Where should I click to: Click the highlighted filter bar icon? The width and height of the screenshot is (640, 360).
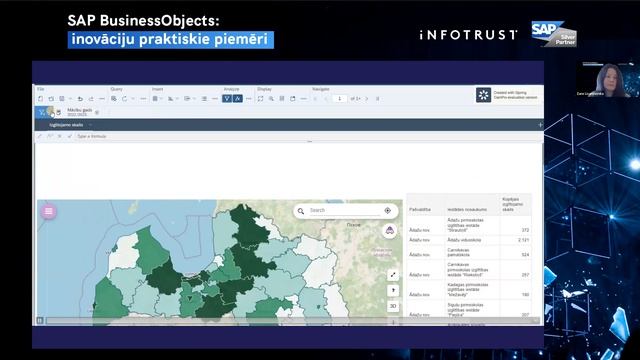[42, 112]
